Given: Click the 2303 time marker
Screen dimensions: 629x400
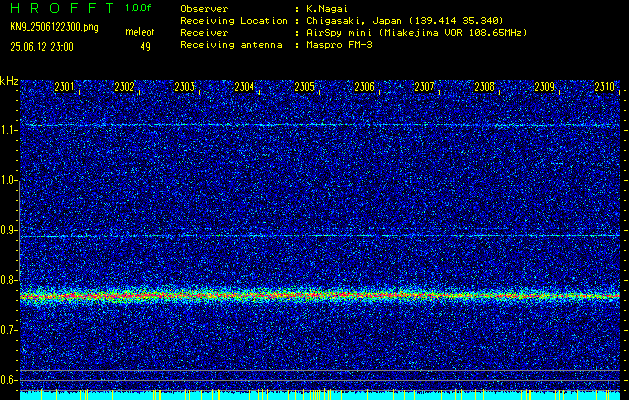Looking at the screenshot, I should [x=185, y=87].
